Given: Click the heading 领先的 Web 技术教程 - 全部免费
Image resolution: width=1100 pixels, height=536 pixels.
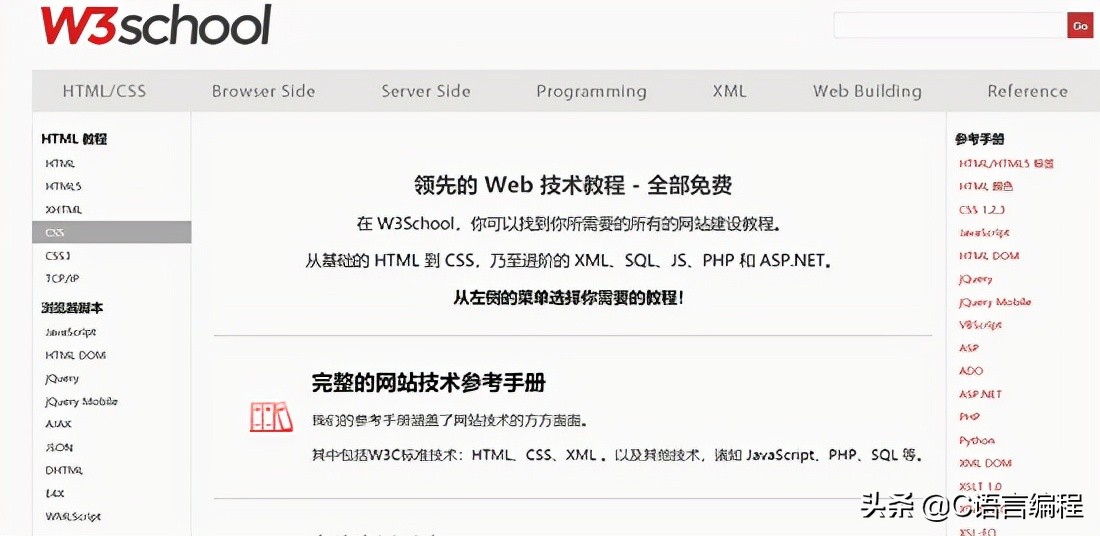Looking at the screenshot, I should click(x=573, y=185).
